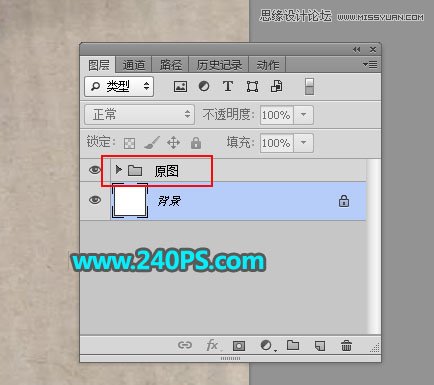The image size is (434, 385).
Task: Switch to the 图层 tab
Action: [x=98, y=65]
